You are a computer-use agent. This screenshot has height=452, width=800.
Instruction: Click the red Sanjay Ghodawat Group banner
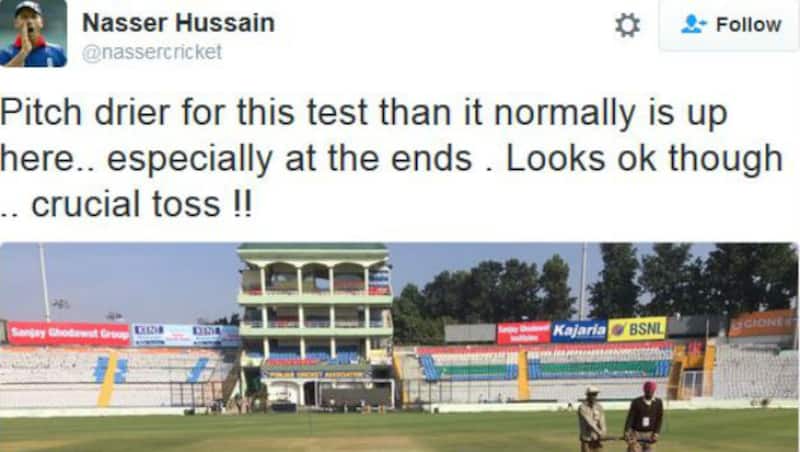69,334
